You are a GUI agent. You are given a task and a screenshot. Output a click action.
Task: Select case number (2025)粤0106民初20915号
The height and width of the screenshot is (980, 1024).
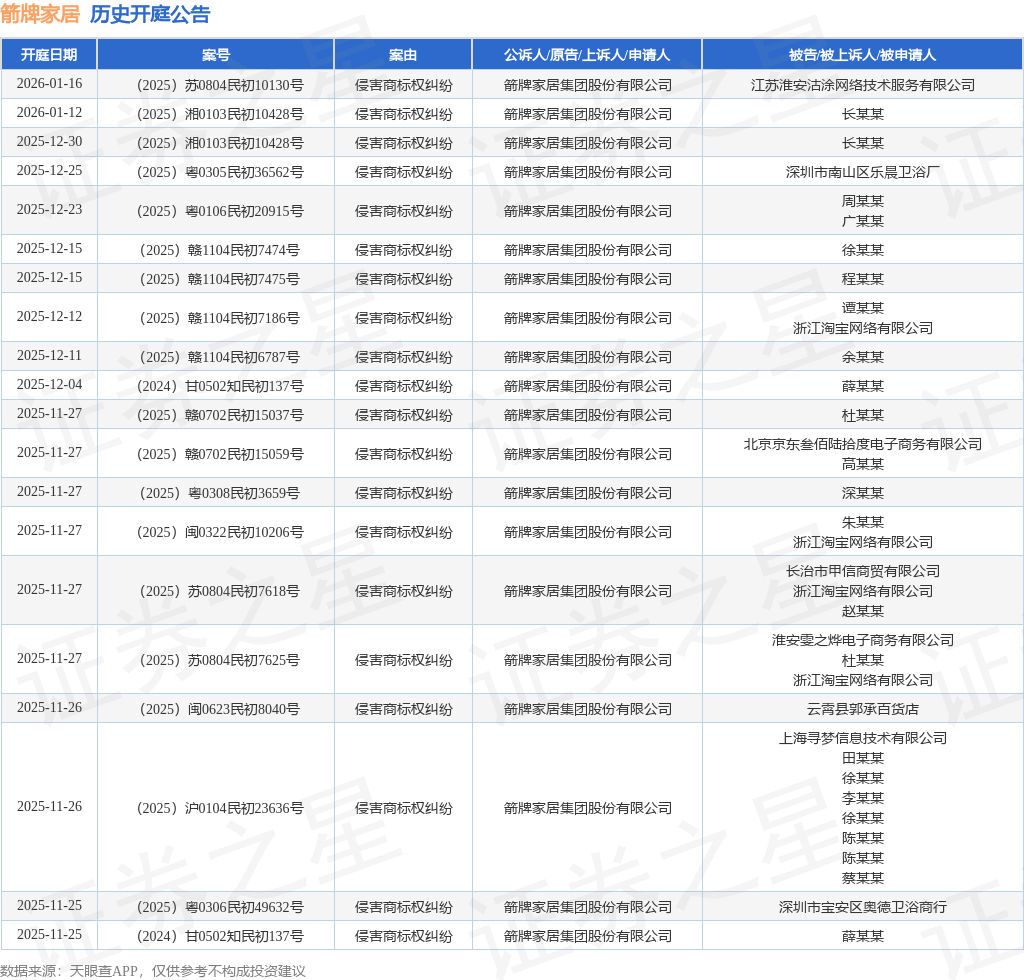tap(219, 212)
